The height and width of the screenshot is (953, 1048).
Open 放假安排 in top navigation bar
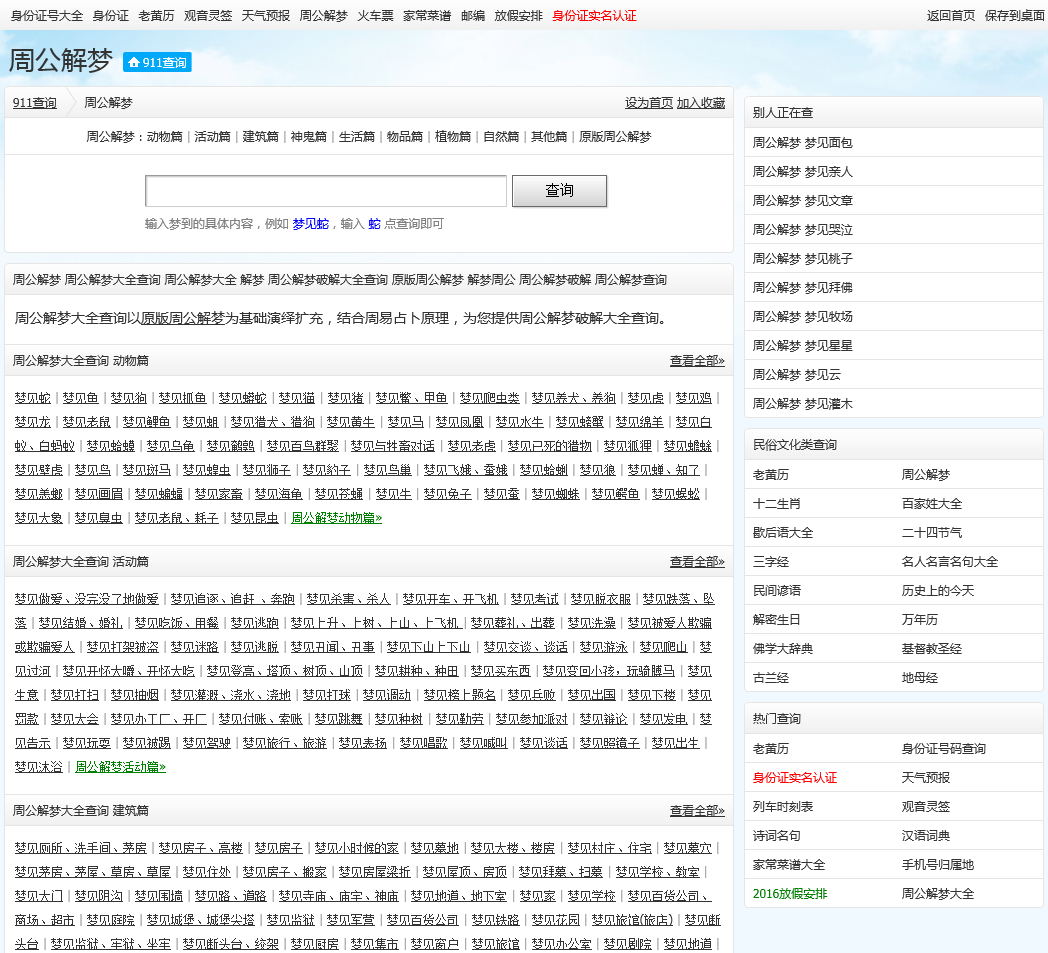(x=519, y=15)
